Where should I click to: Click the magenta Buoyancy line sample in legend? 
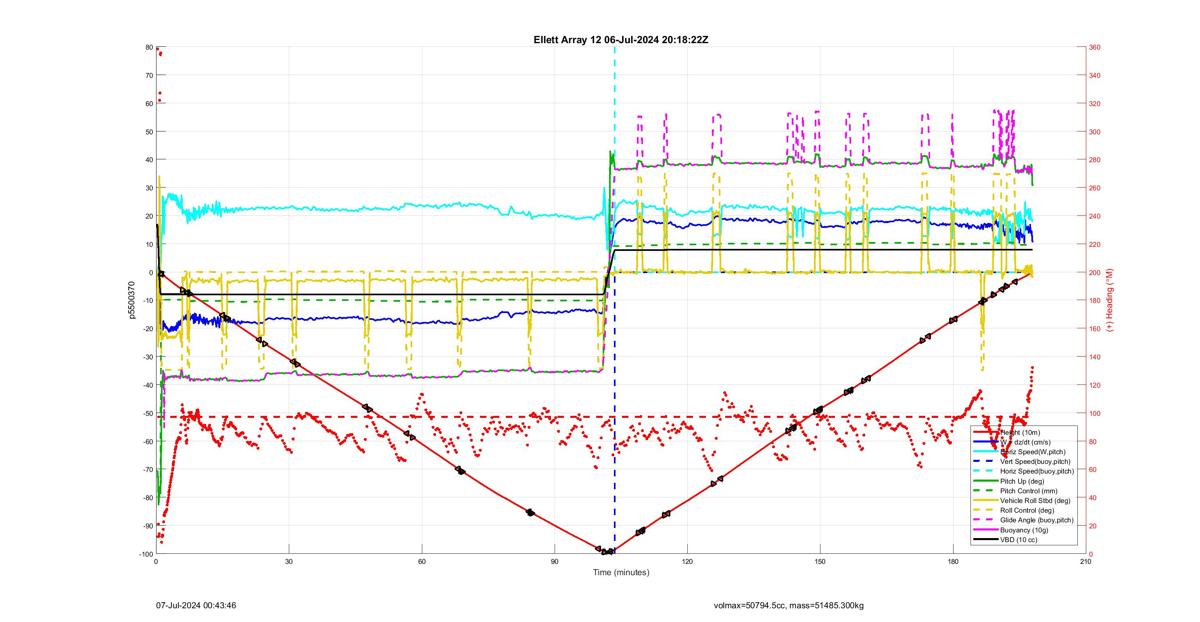click(986, 530)
